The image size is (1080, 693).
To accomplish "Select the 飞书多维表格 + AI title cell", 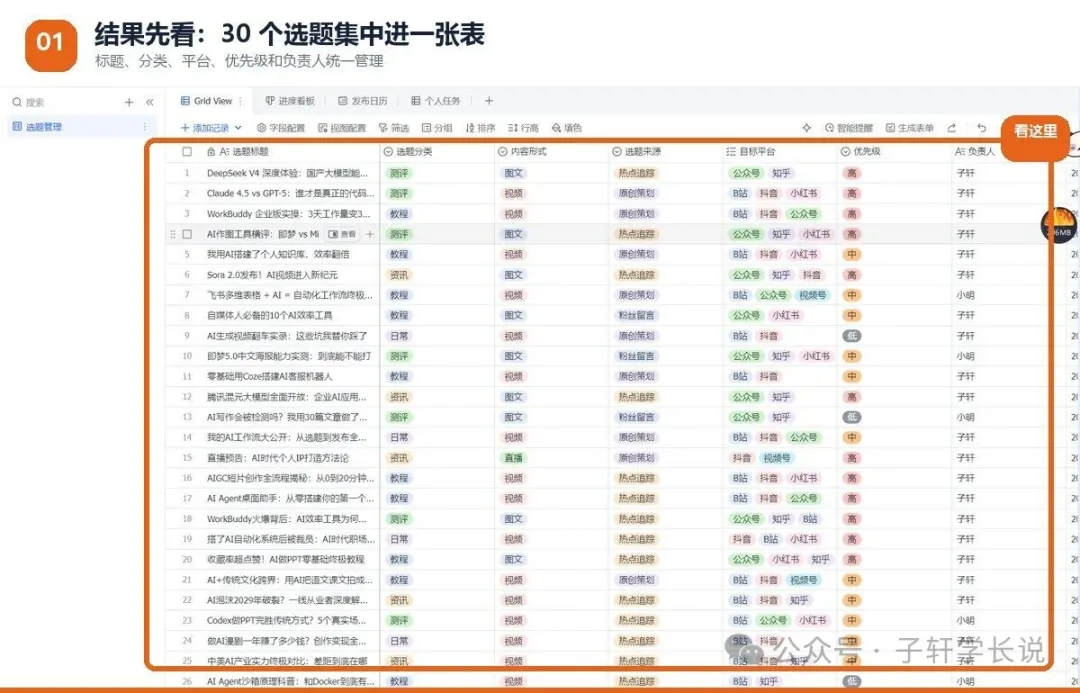I will click(289, 295).
